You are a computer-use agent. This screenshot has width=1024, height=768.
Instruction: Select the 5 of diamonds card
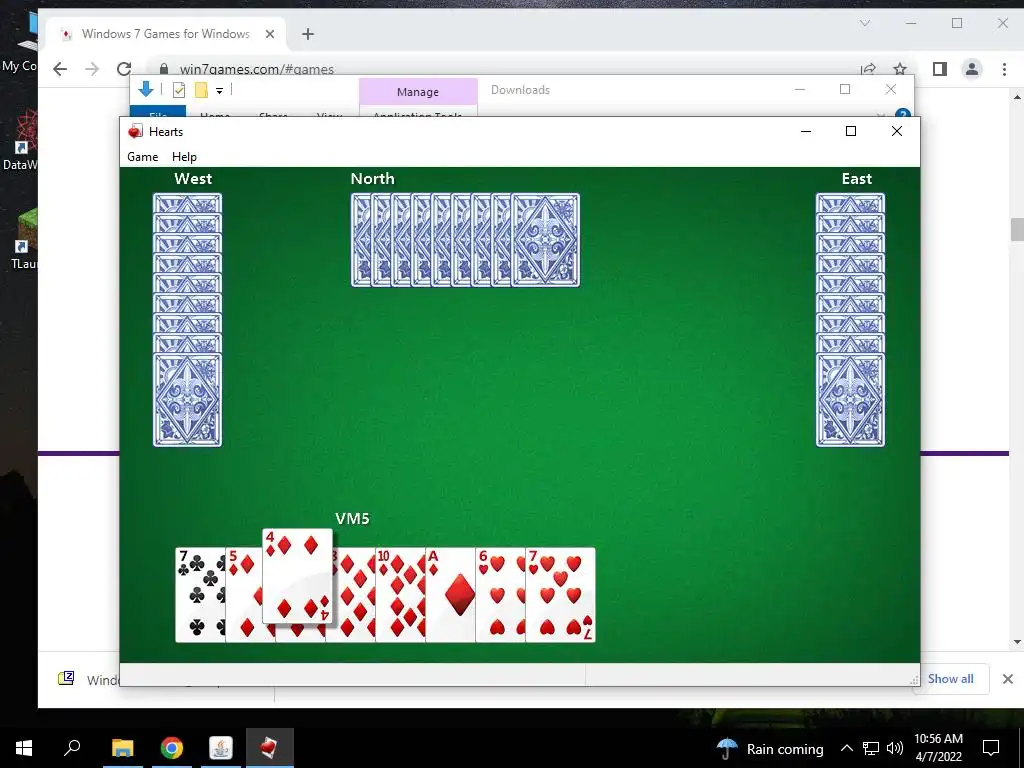point(244,595)
